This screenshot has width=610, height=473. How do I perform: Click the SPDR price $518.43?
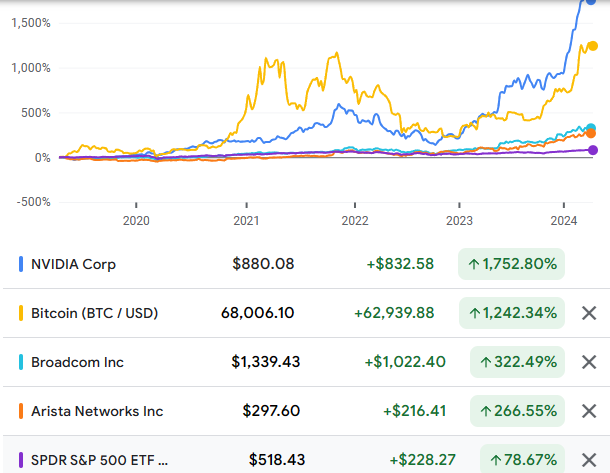pos(277,460)
